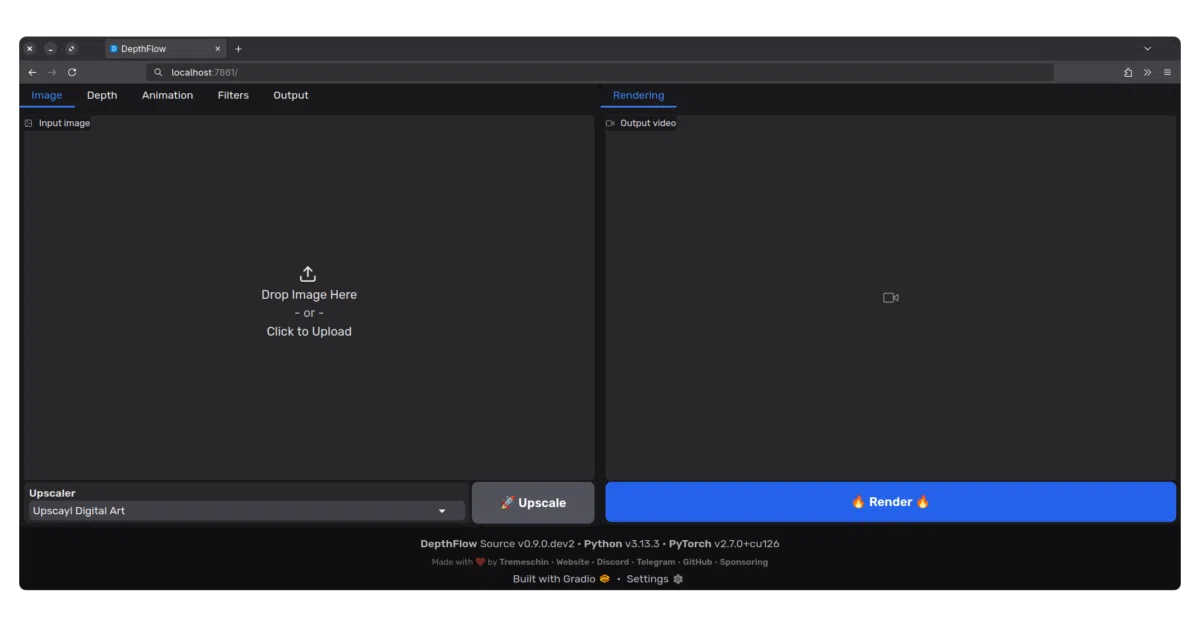Viewport: 1200px width, 630px height.
Task: Select the Animation tab
Action: click(167, 95)
